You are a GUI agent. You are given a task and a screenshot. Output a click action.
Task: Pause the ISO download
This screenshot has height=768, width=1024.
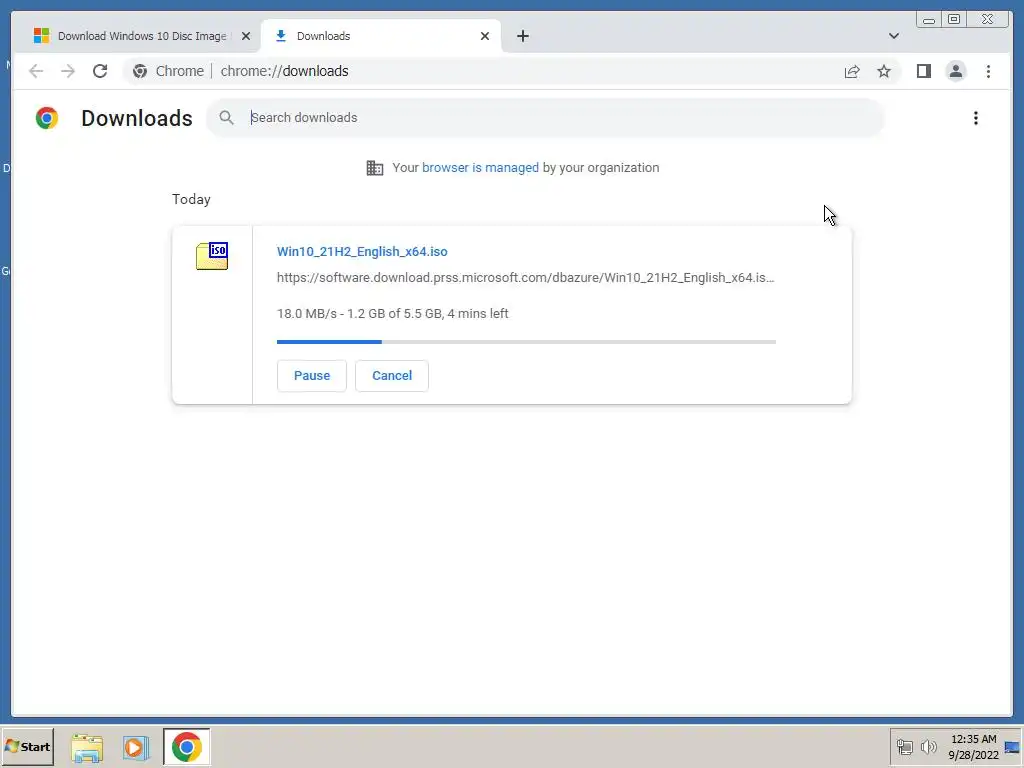pyautogui.click(x=312, y=376)
